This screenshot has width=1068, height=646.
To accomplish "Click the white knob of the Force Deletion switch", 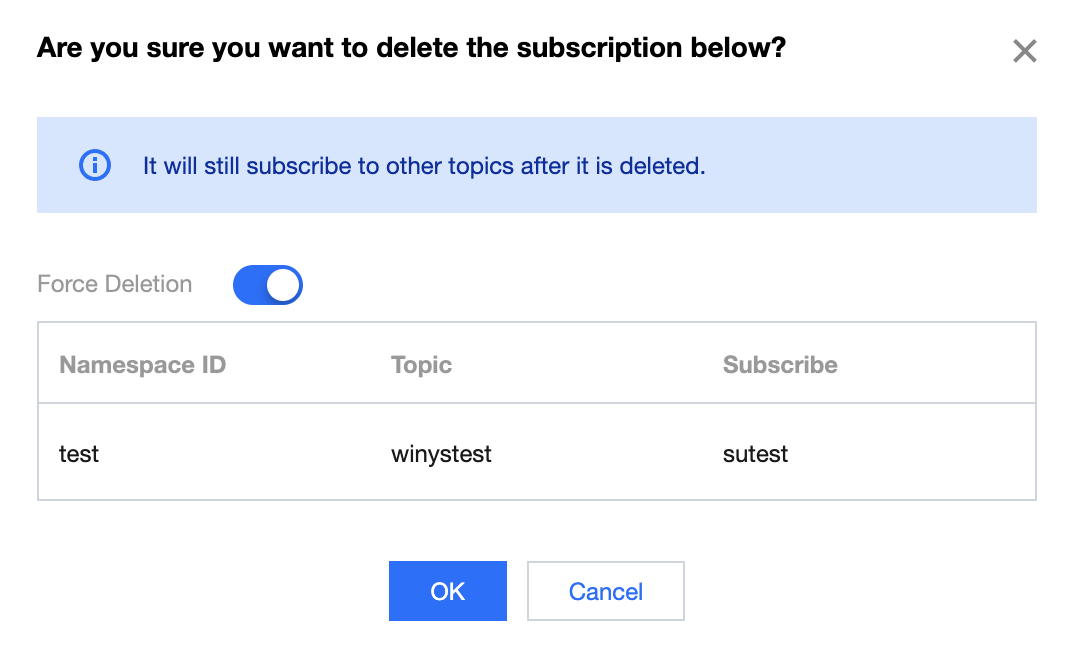I will (x=284, y=285).
